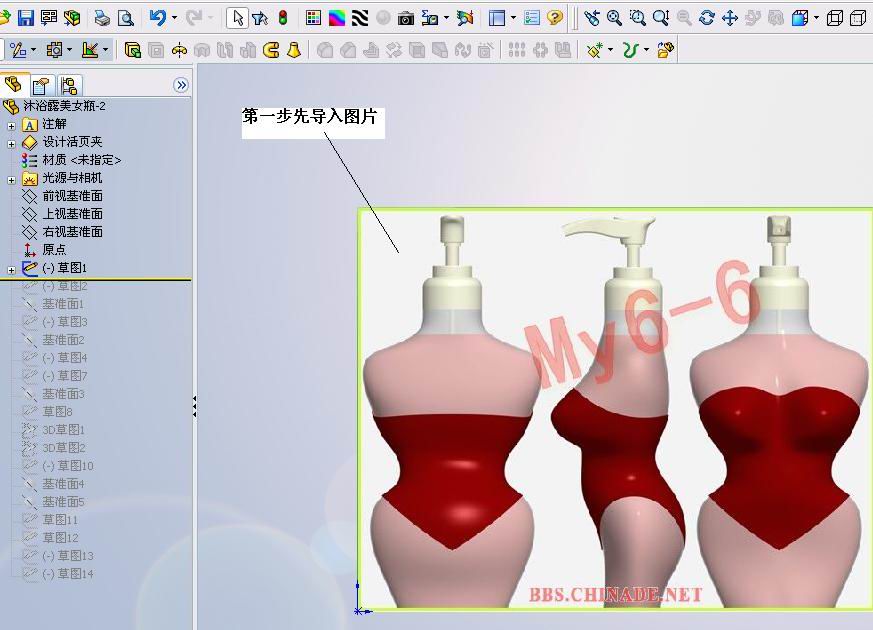The width and height of the screenshot is (873, 630).
Task: Click the Extruded Boss/Base icon
Action: point(133,50)
